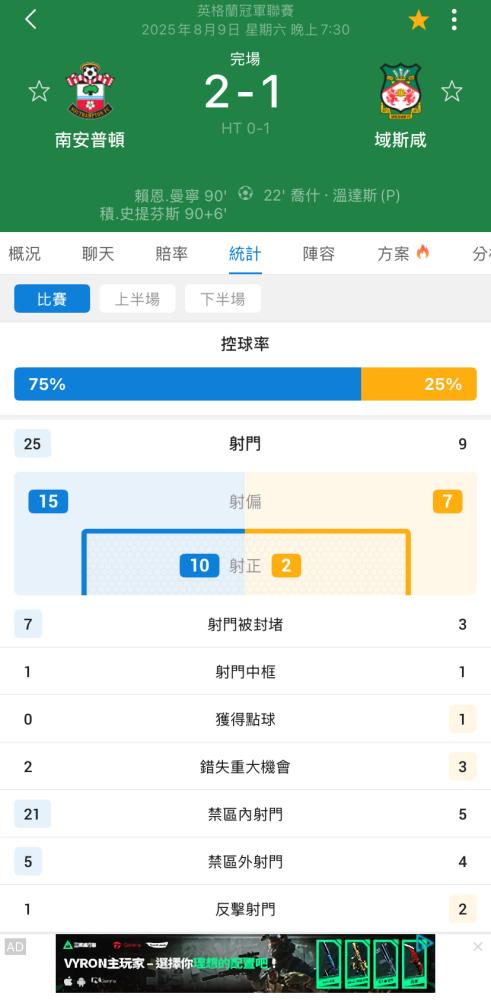
Task: Tap the back arrow icon
Action: pyautogui.click(x=31, y=20)
